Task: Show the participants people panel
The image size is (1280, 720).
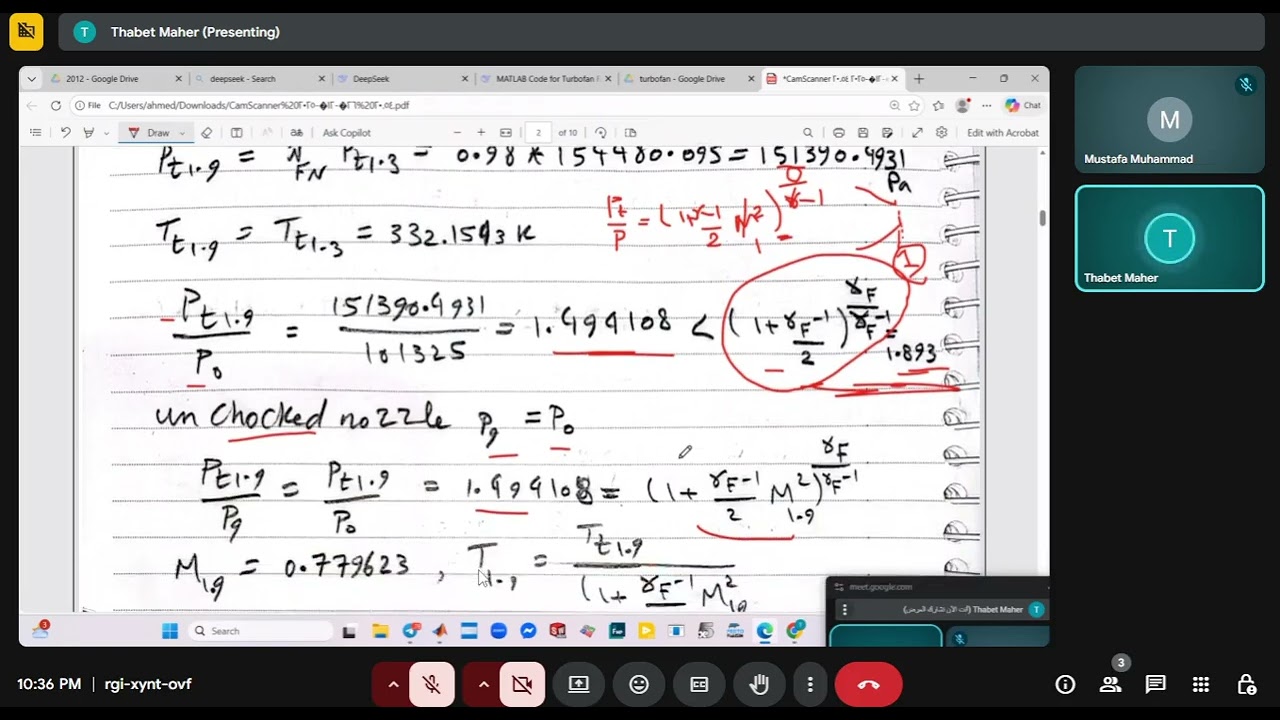Action: 1111,685
